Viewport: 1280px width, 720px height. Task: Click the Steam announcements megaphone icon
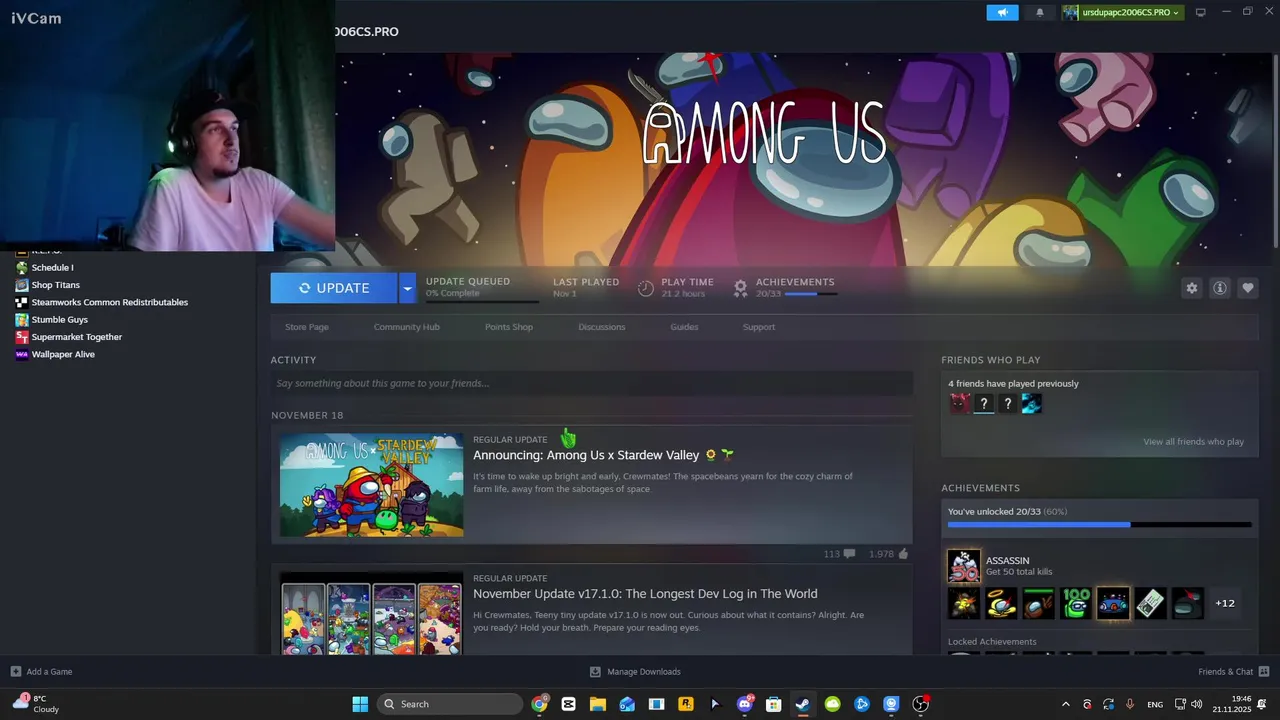click(1002, 12)
